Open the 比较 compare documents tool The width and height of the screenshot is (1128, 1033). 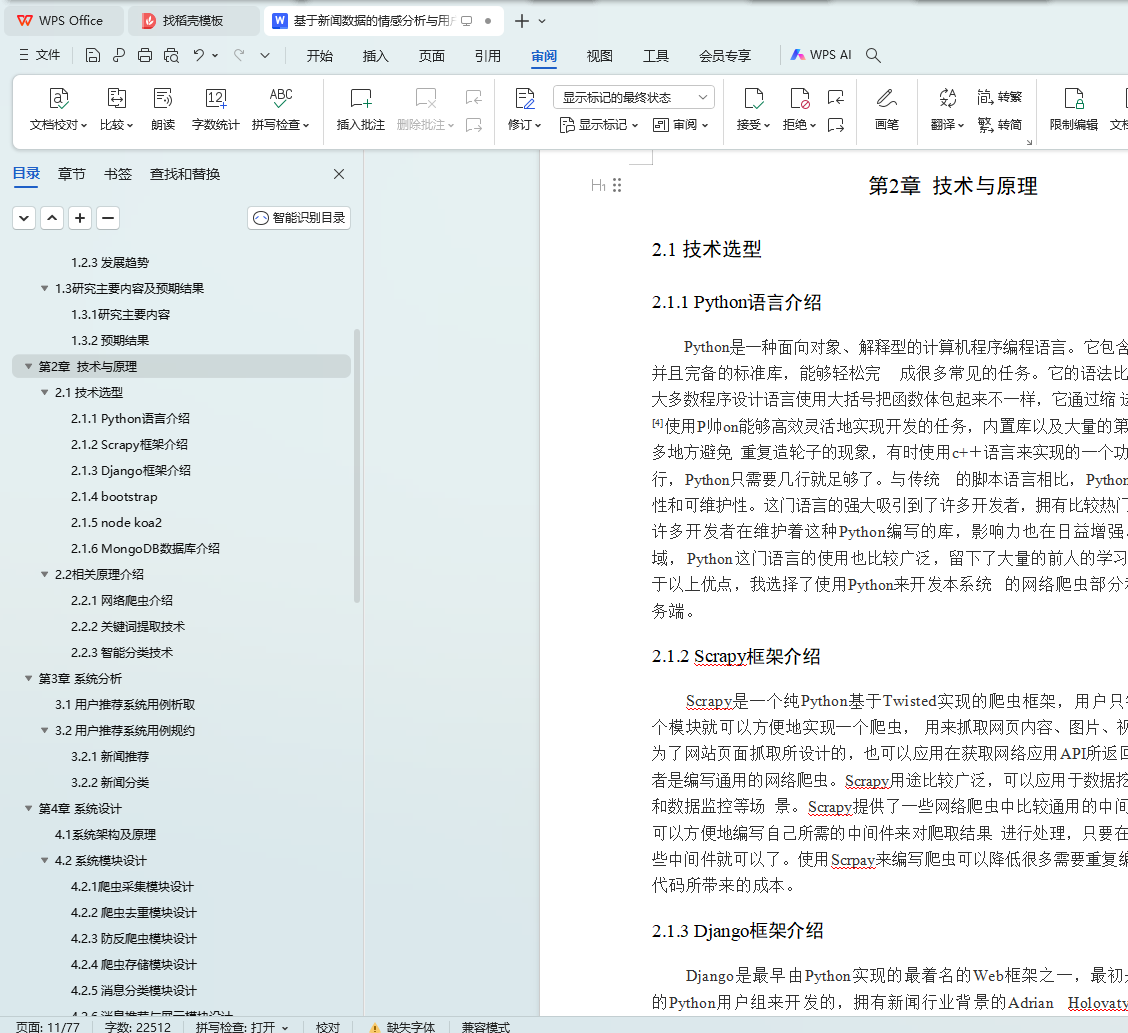116,109
